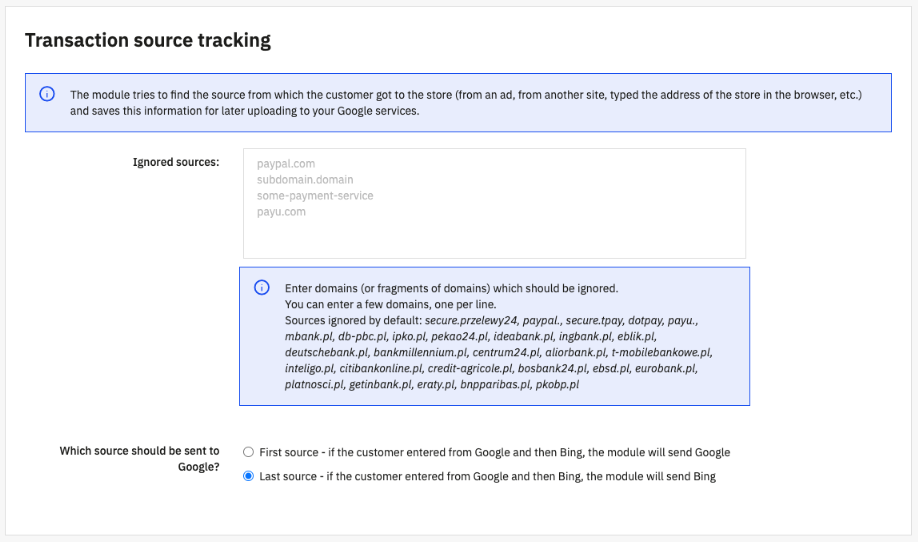
Task: Click the 'subdomain.domain' placeholder line
Action: point(305,180)
